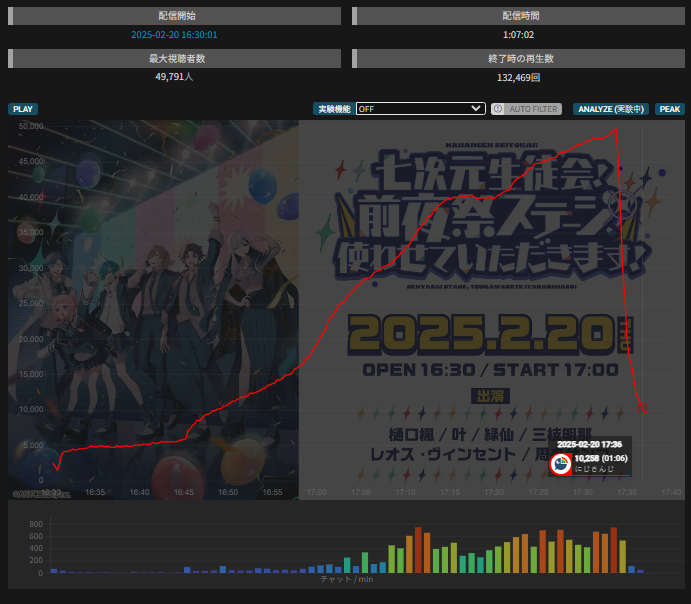Click the 800 label on chat chart axis

[x=36, y=524]
